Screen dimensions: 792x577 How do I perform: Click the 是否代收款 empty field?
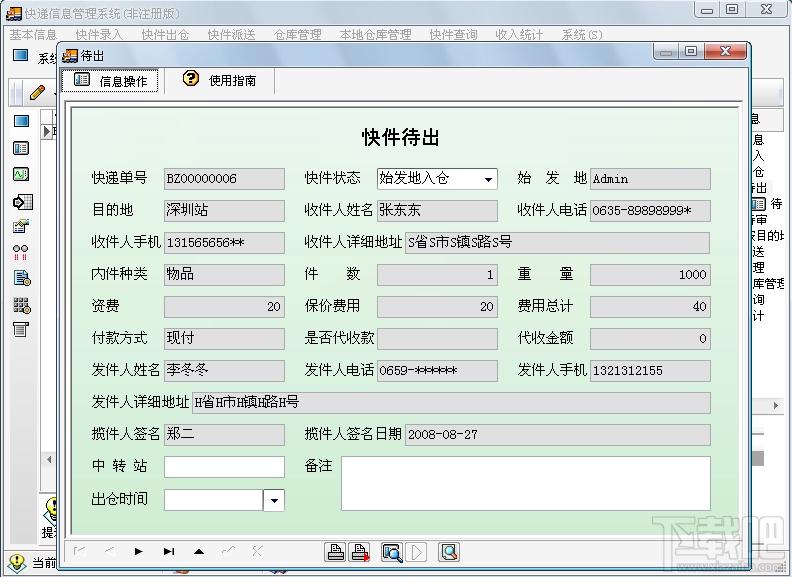437,339
